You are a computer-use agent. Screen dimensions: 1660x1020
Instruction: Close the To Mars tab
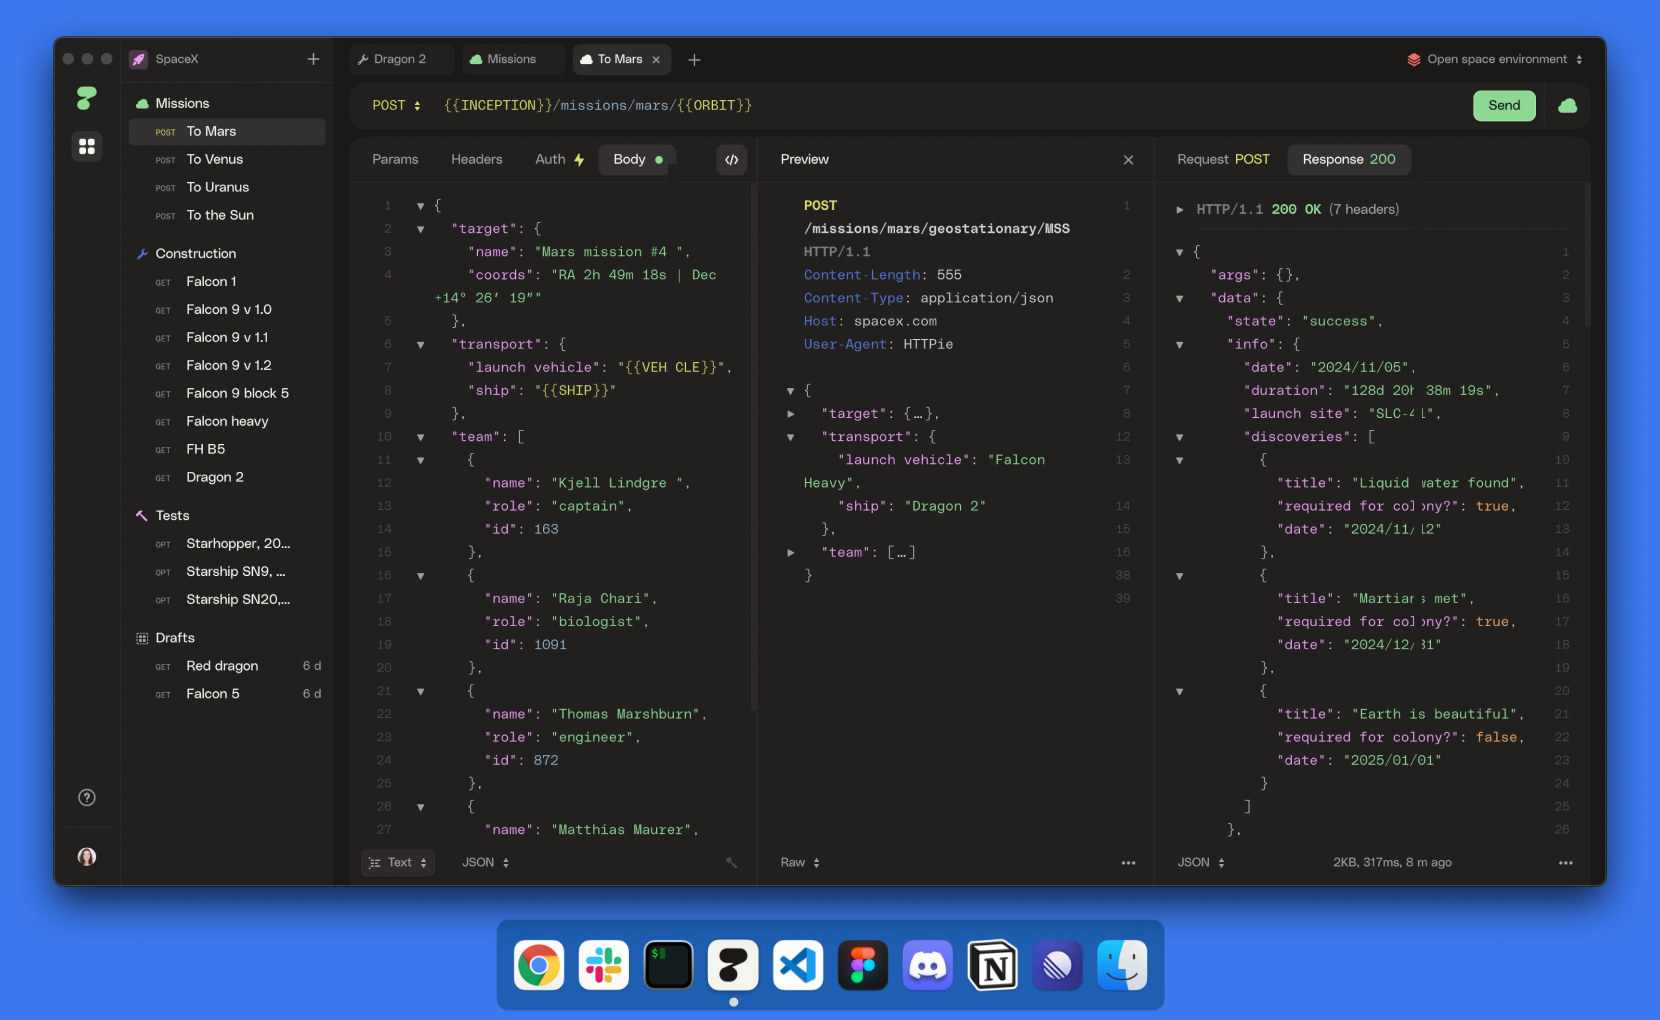[656, 60]
